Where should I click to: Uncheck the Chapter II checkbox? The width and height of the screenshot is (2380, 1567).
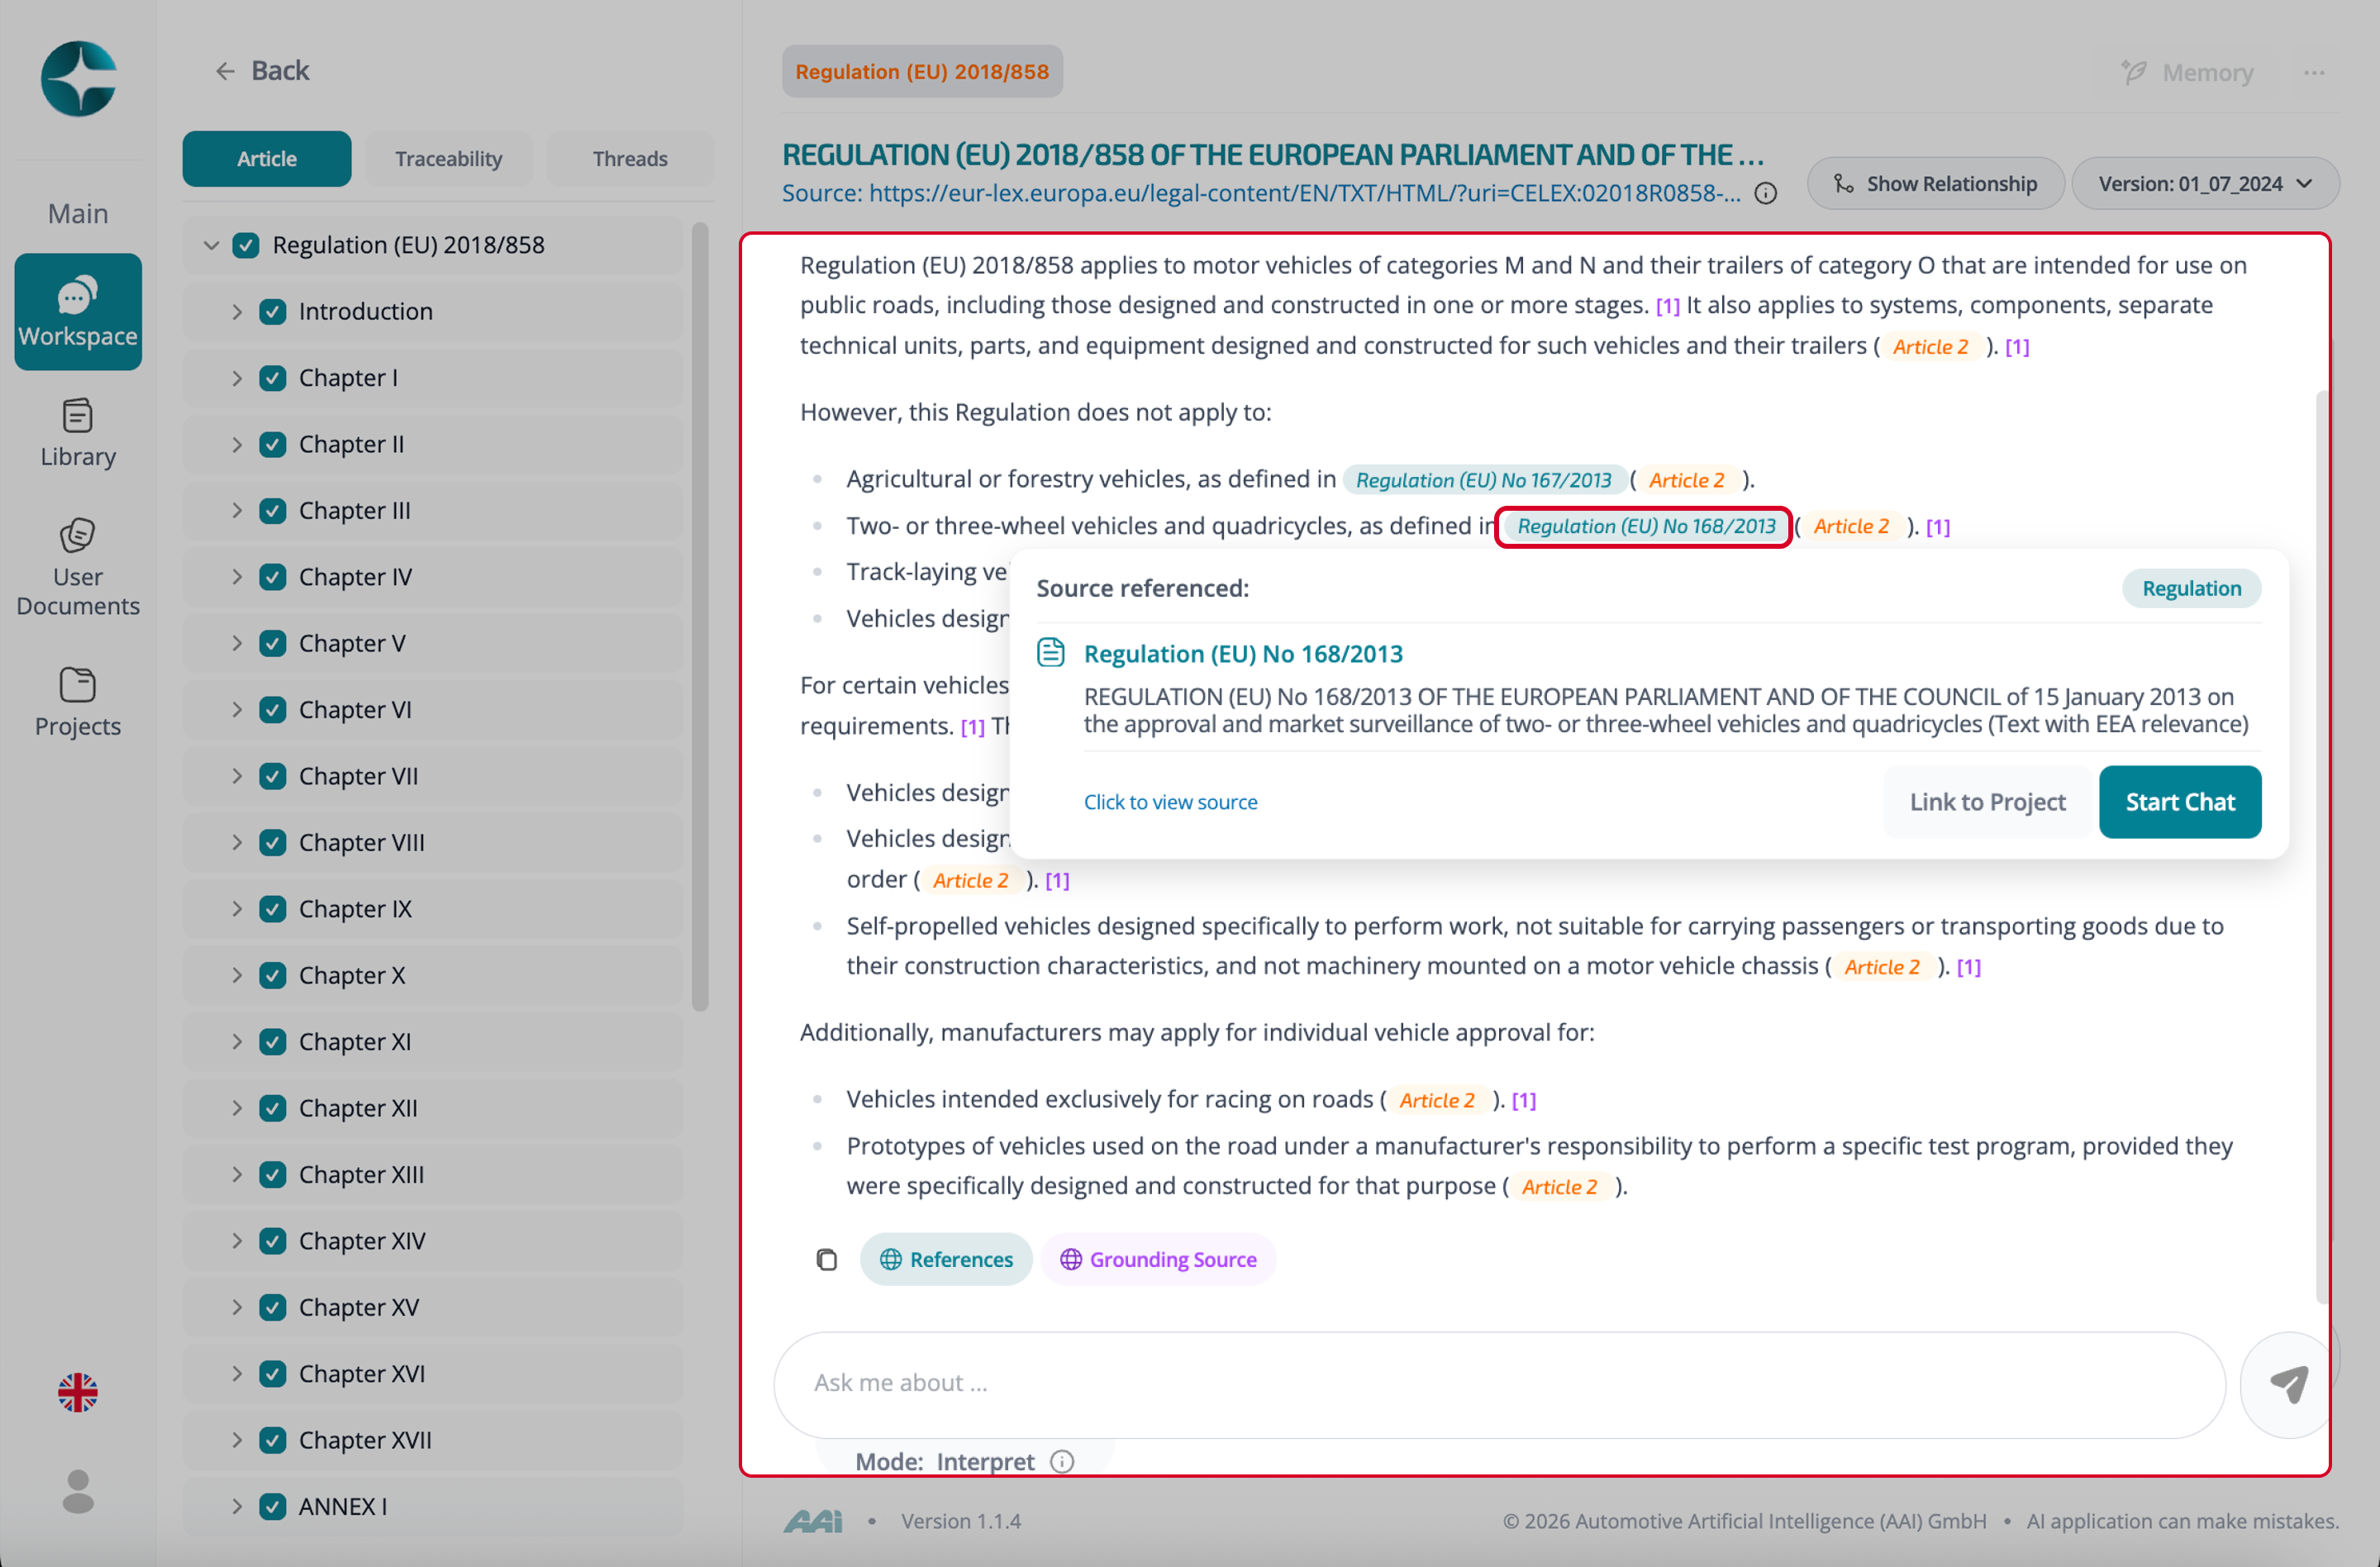coord(272,444)
